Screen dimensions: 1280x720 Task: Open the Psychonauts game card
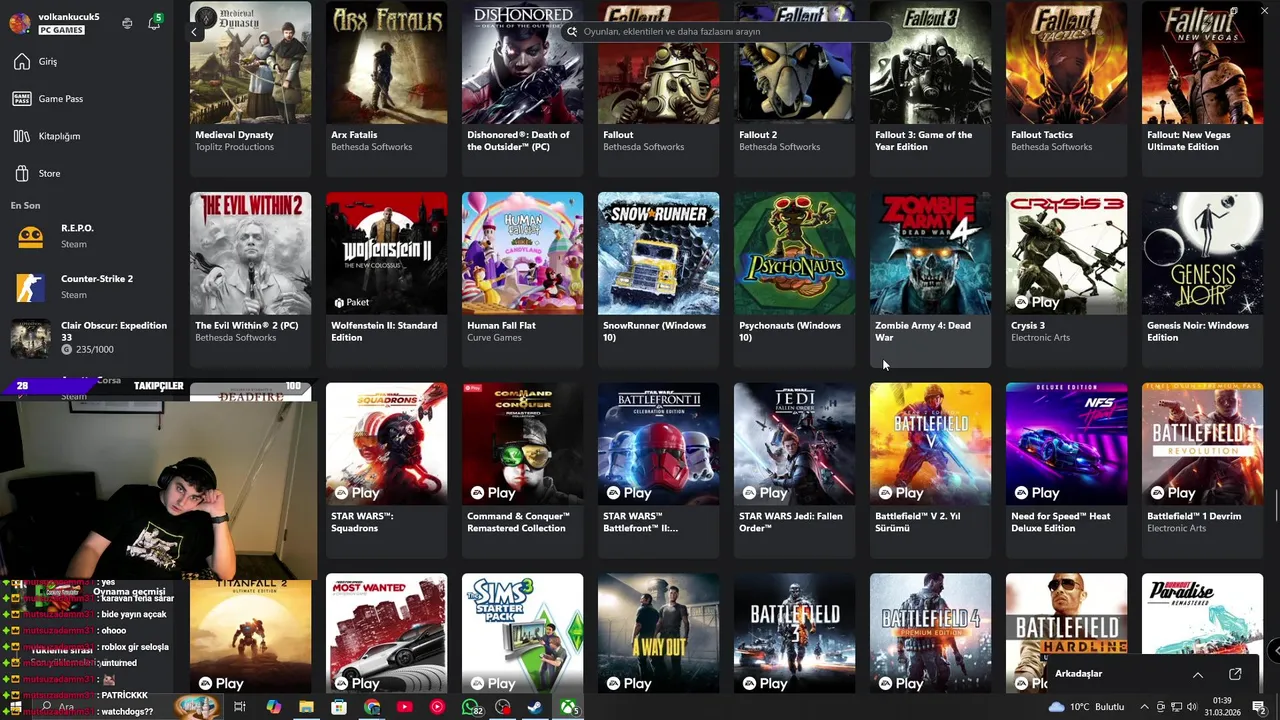pyautogui.click(x=794, y=279)
